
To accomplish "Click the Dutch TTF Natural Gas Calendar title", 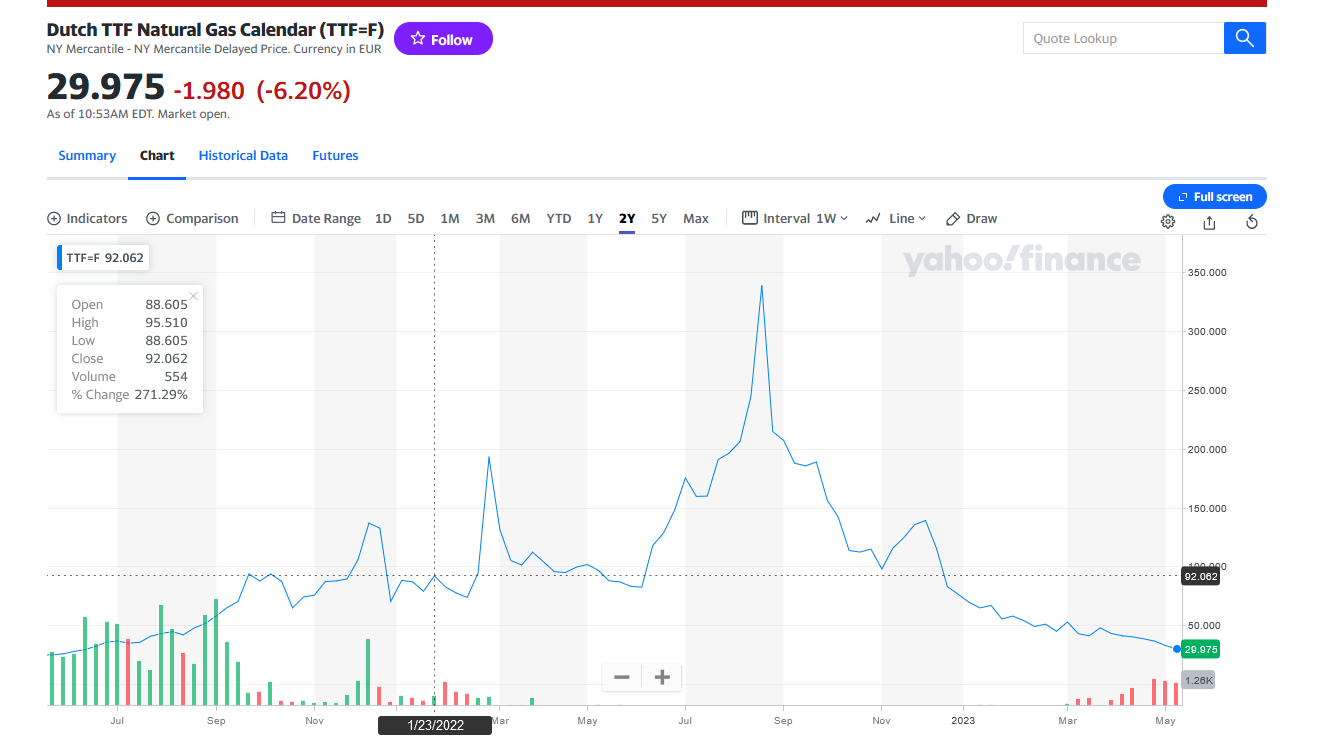I will (215, 30).
